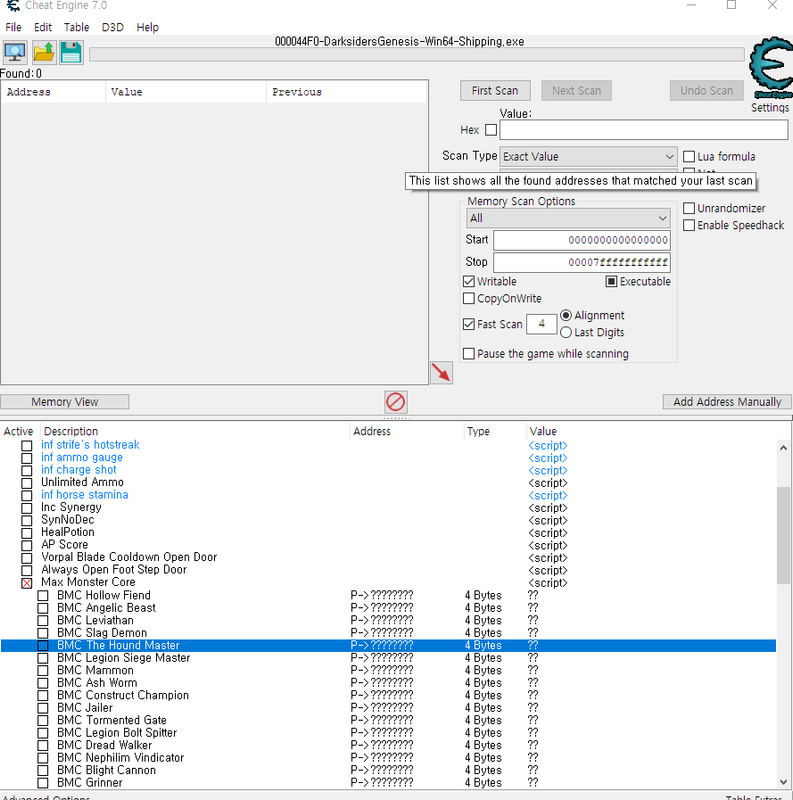Open the Scan Type dropdown
Image resolution: width=793 pixels, height=800 pixels.
point(588,157)
